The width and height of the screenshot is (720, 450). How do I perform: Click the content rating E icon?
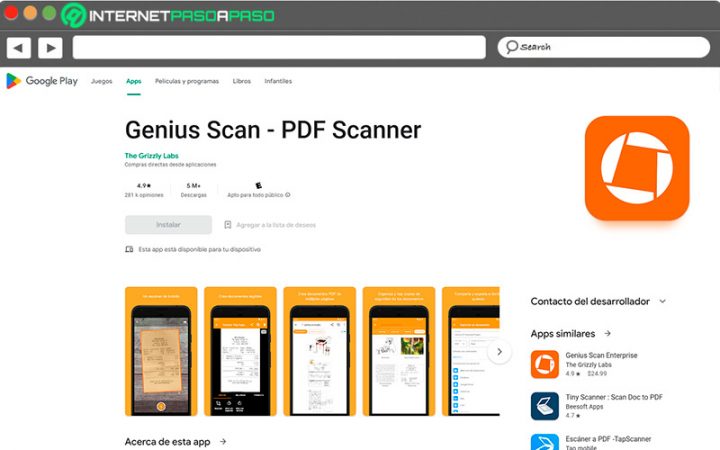point(259,186)
